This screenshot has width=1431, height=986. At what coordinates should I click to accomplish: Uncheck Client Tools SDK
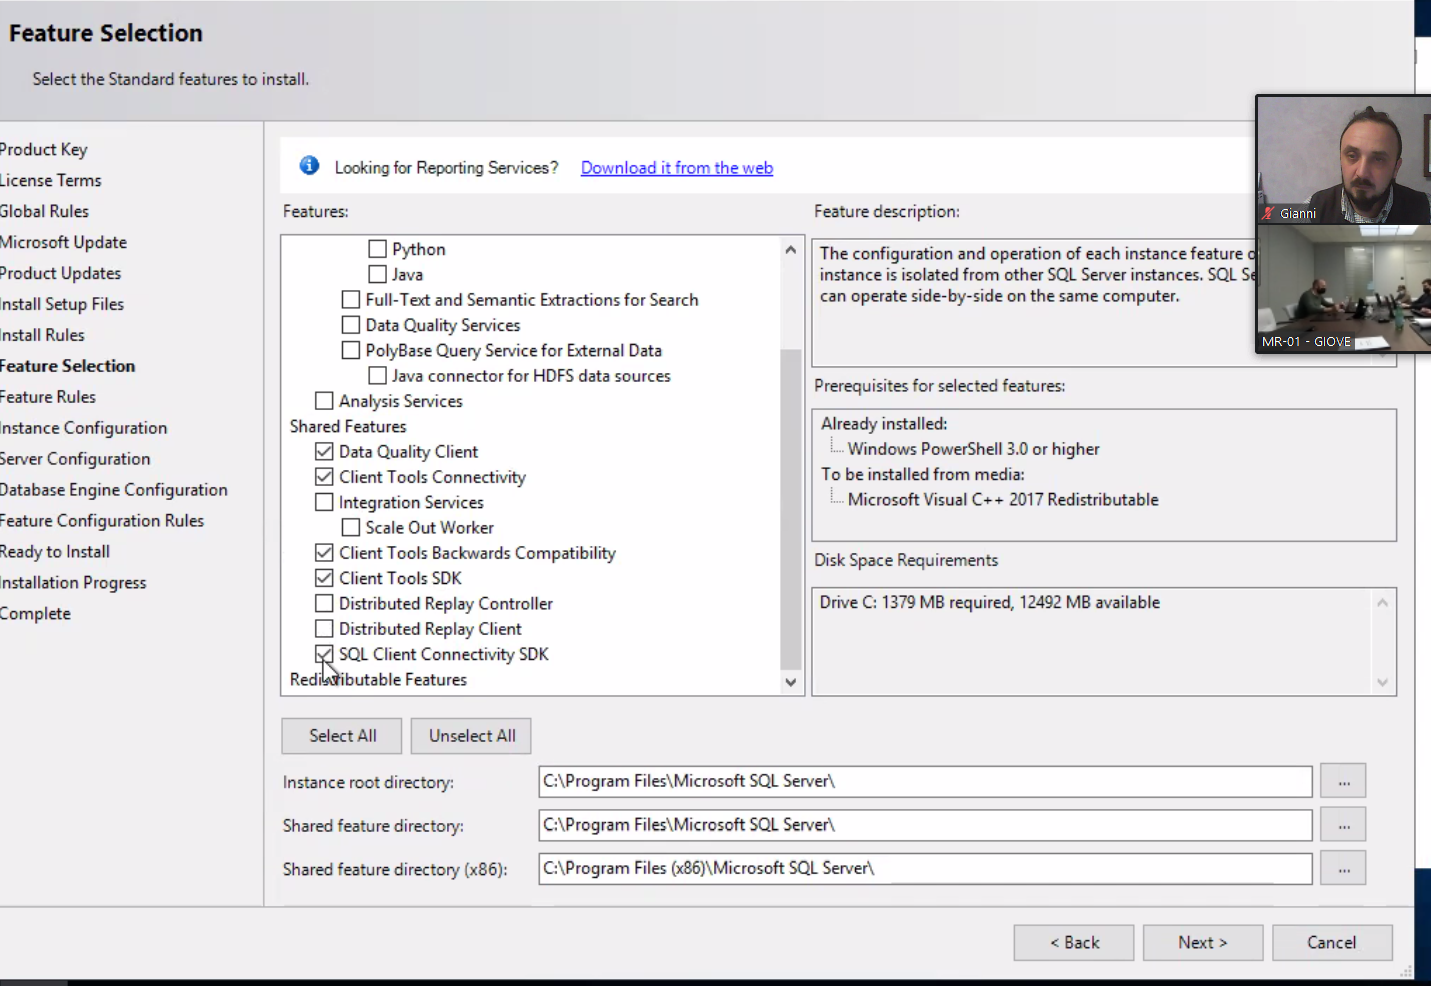pyautogui.click(x=324, y=578)
